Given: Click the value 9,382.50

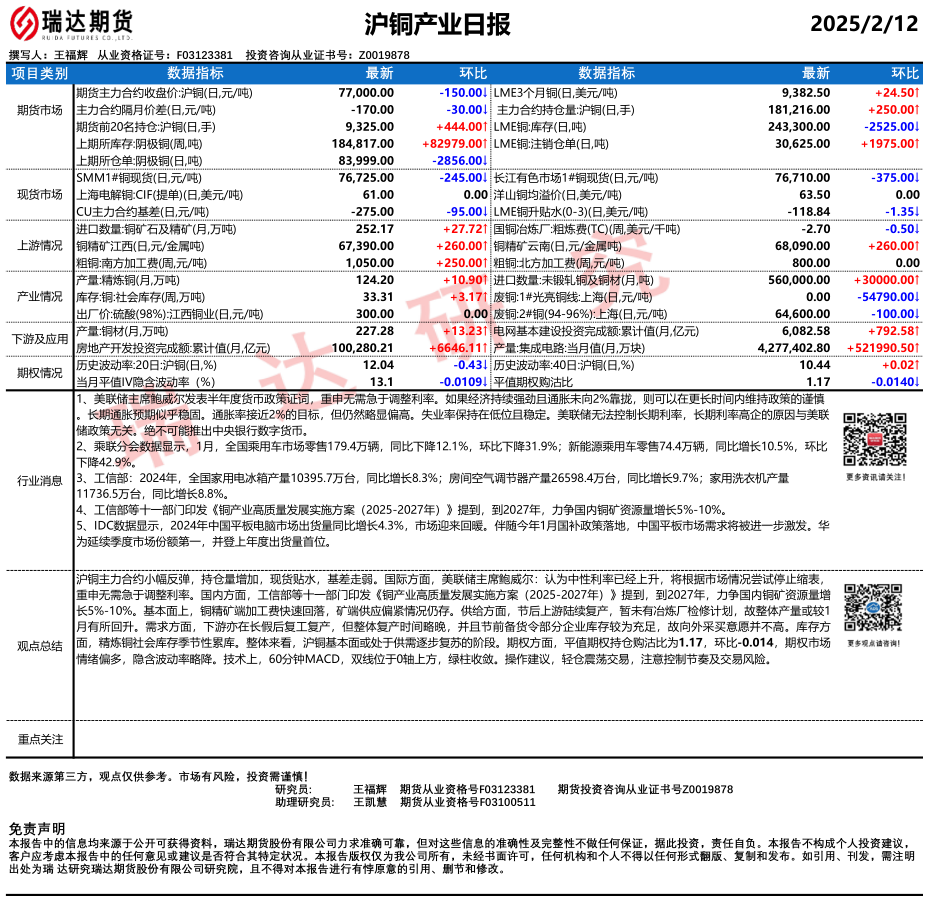Looking at the screenshot, I should point(806,93).
